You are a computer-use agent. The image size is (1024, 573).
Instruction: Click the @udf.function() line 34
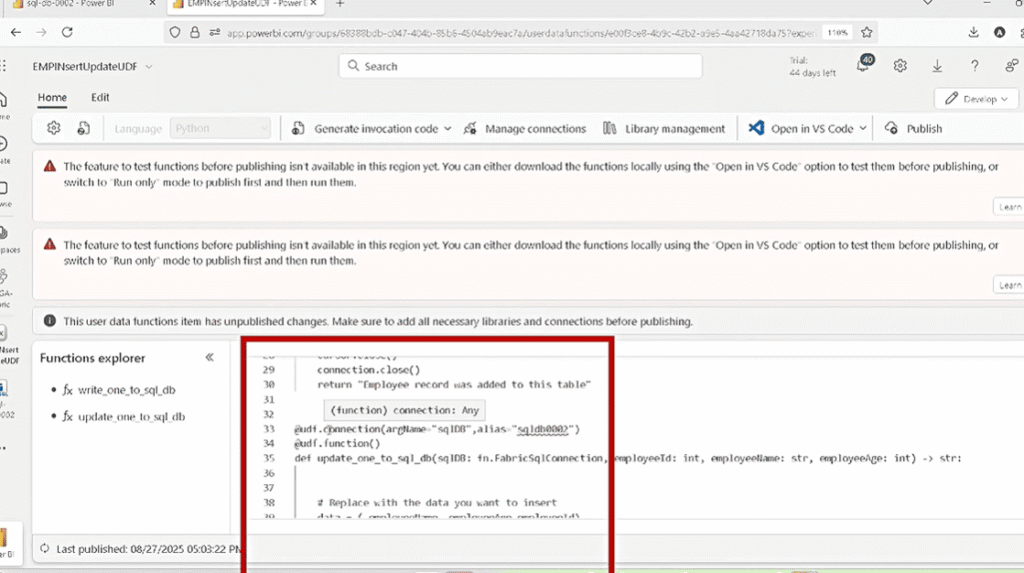(337, 443)
